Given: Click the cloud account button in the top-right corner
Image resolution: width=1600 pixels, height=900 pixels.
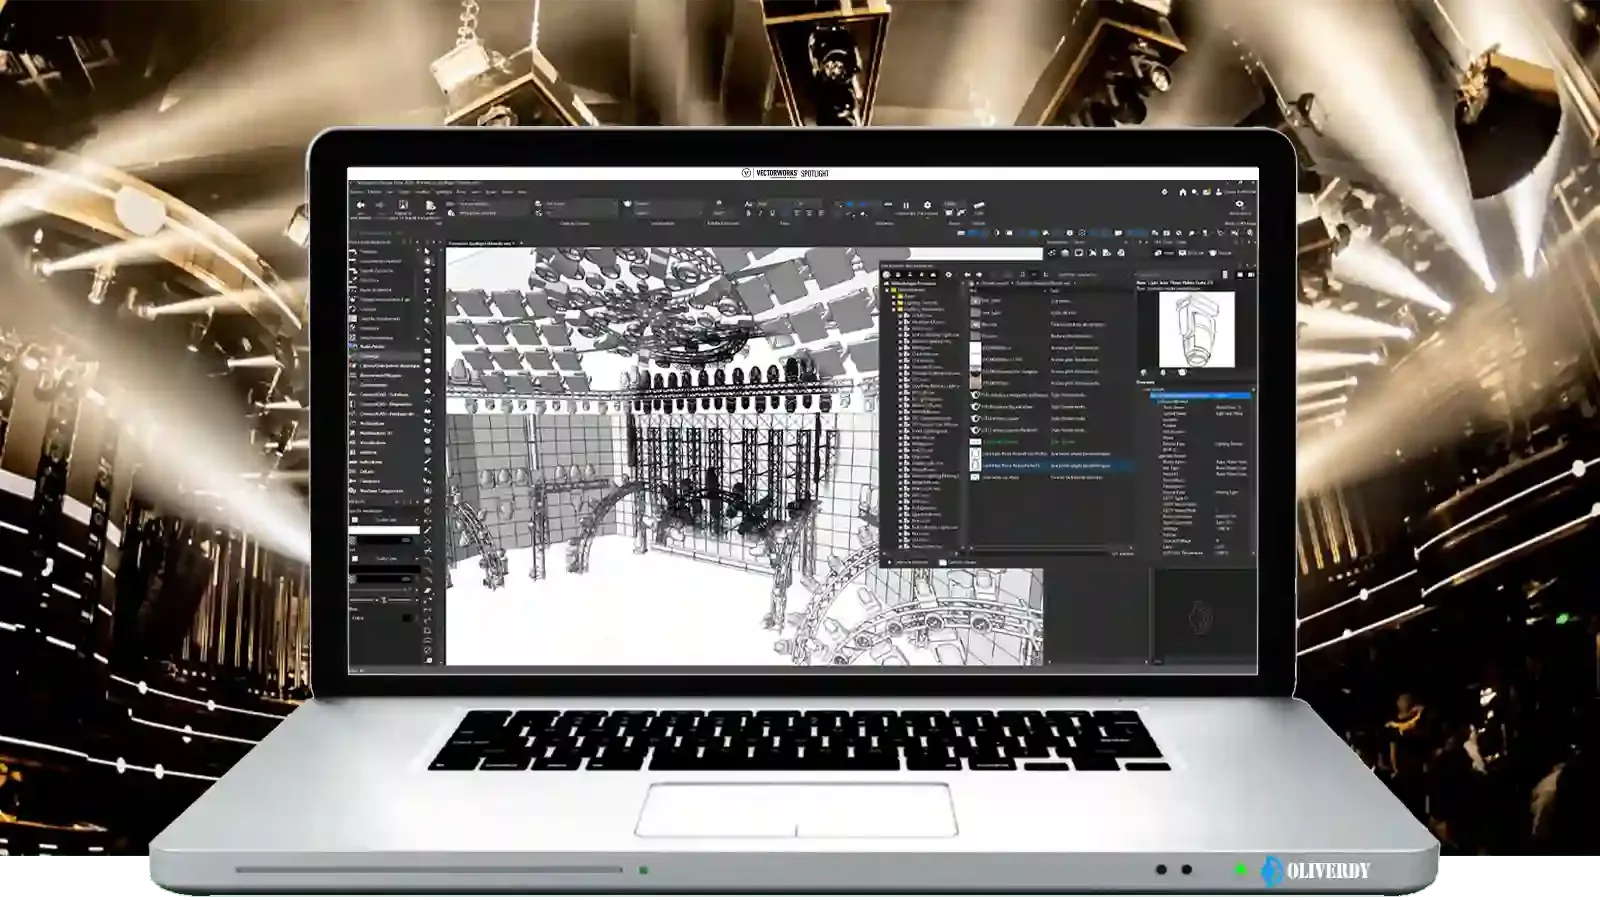Looking at the screenshot, I should [x=1220, y=192].
